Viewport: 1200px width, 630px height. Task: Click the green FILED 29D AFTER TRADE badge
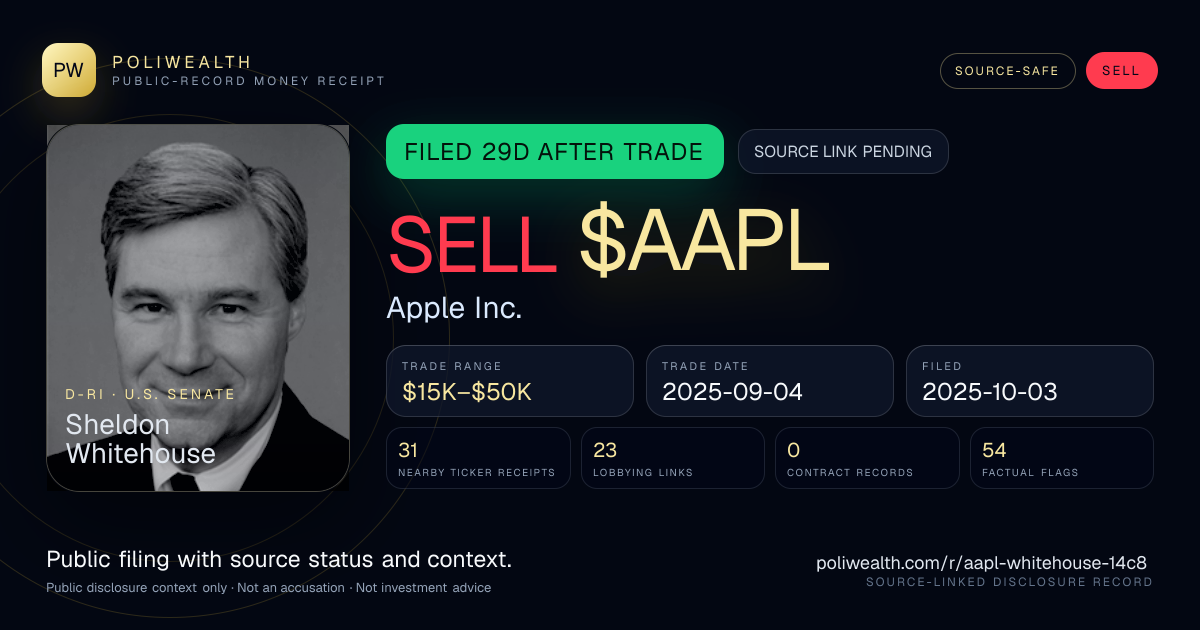(554, 152)
